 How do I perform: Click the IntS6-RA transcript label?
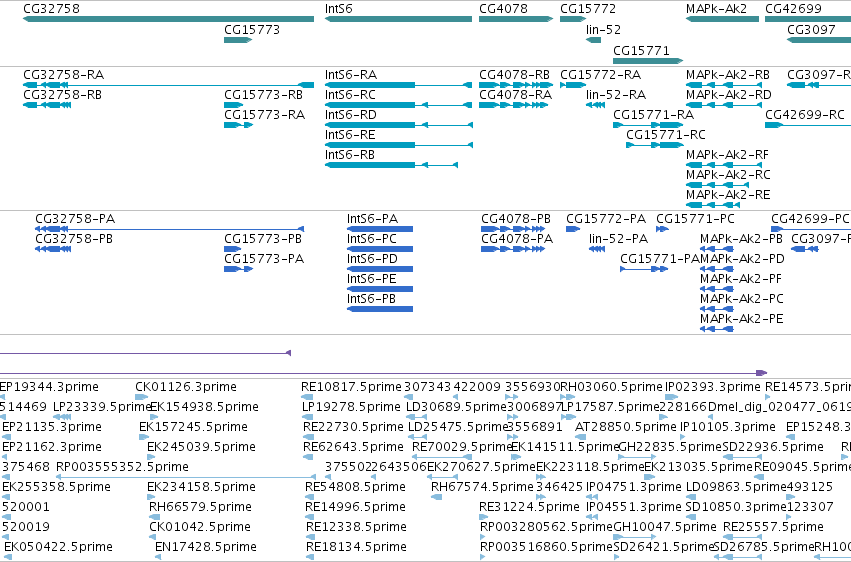pos(351,74)
